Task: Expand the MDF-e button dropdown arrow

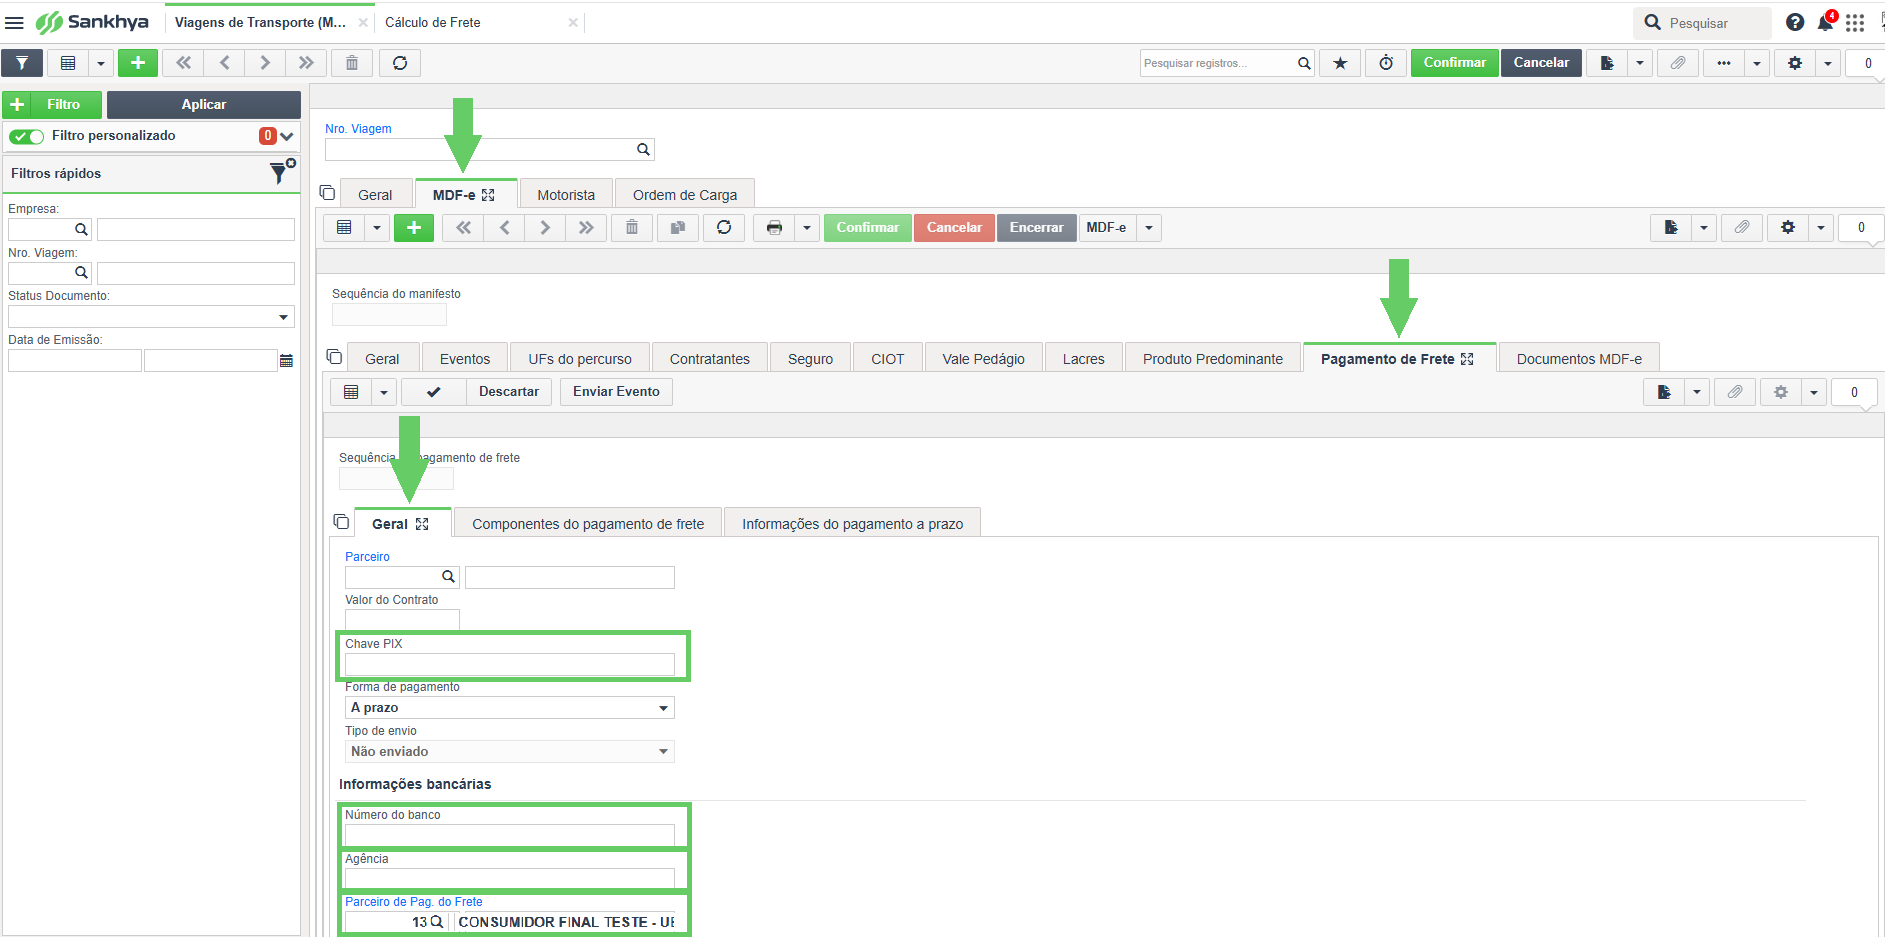Action: pyautogui.click(x=1149, y=228)
